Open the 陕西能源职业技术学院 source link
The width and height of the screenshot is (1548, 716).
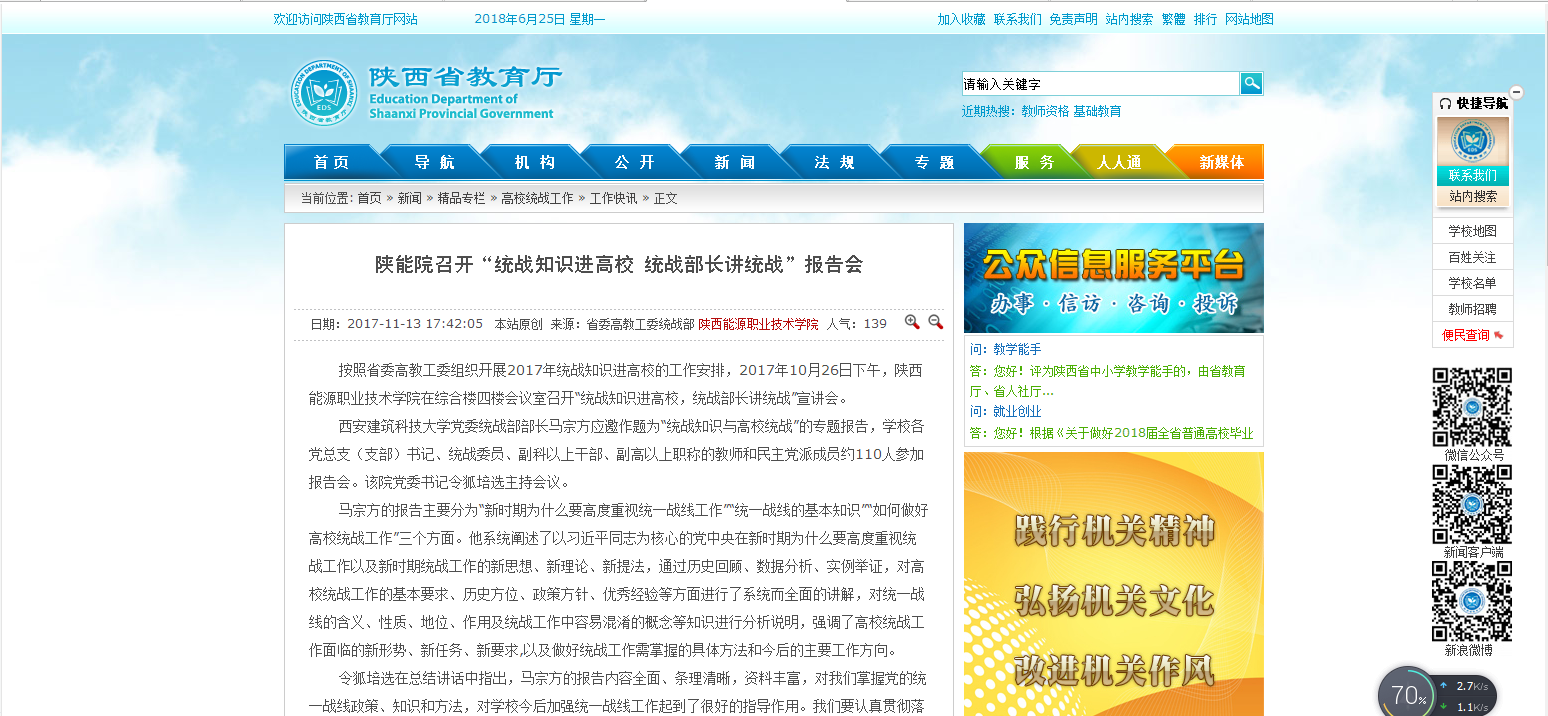758,324
